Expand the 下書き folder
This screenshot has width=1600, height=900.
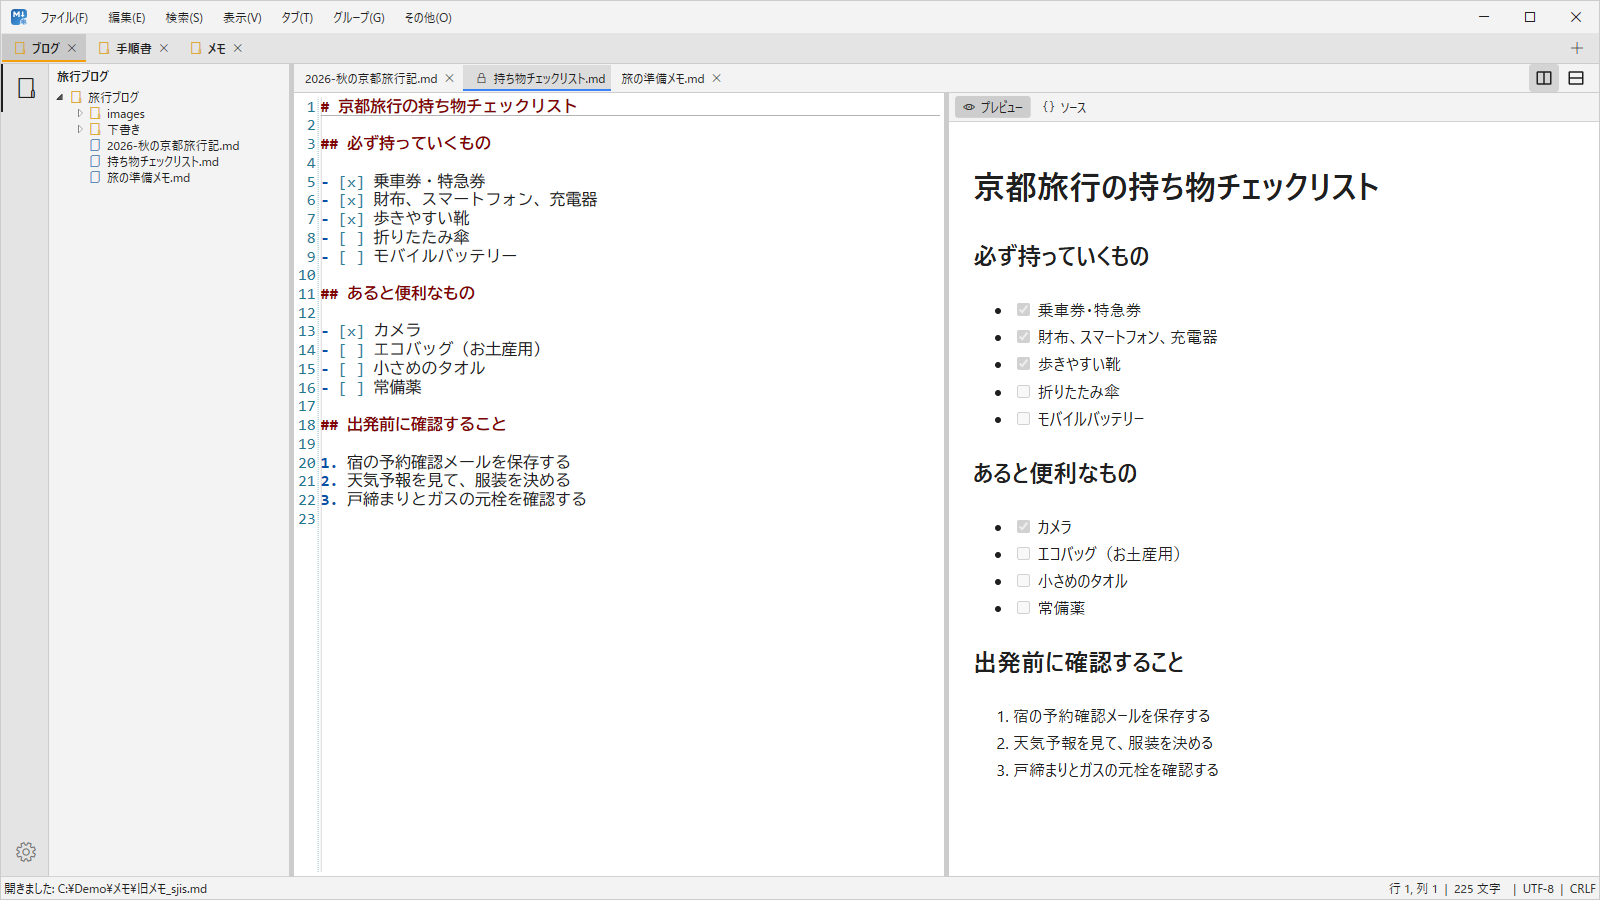coord(80,129)
